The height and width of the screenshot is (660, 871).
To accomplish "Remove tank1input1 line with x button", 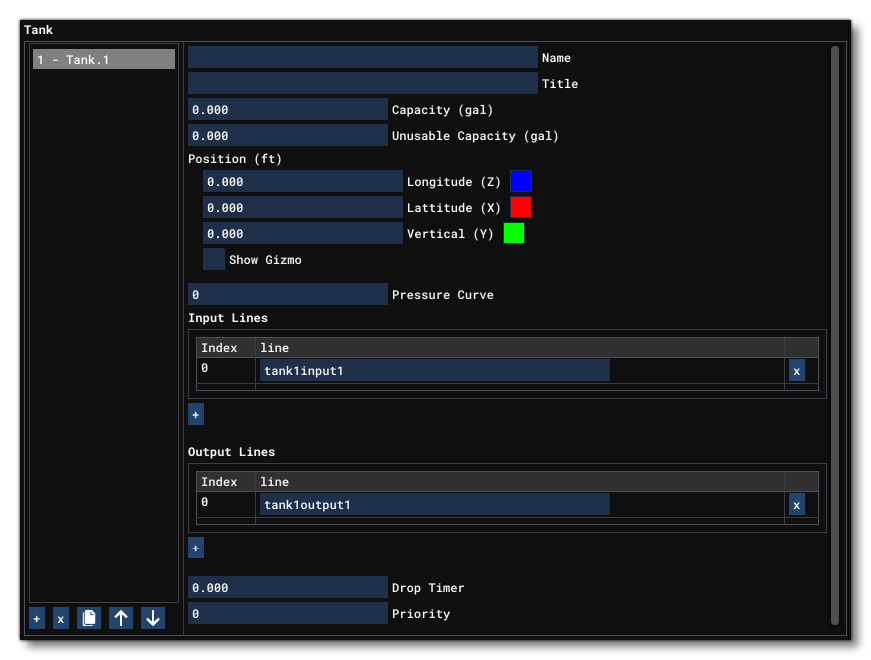I will click(x=796, y=371).
